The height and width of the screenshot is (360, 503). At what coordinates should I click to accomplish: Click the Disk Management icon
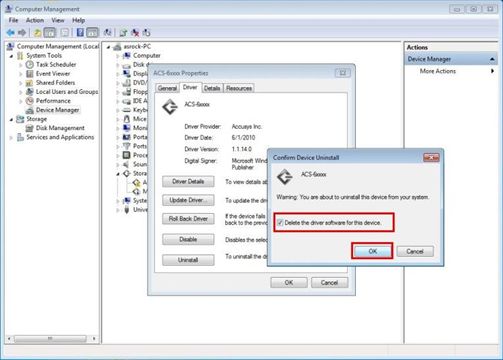[30, 128]
